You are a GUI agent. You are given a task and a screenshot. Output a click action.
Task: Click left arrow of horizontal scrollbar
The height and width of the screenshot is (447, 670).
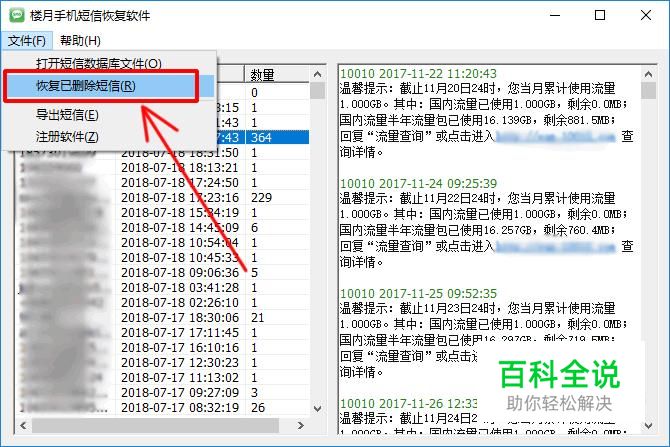coord(23,426)
